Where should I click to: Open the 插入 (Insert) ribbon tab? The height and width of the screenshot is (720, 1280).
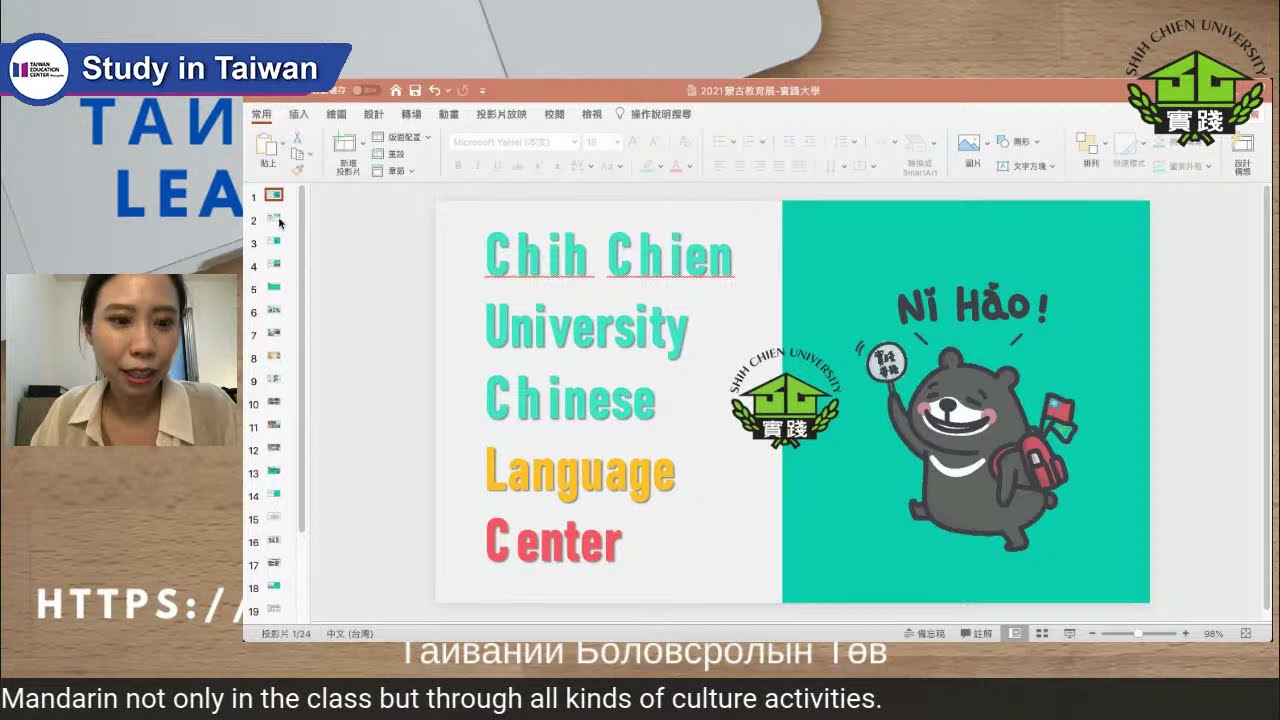[x=299, y=114]
